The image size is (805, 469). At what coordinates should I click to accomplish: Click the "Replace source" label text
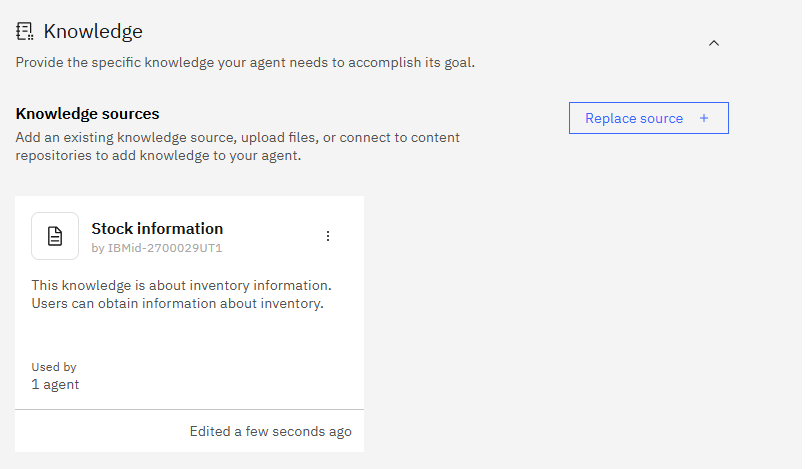pyautogui.click(x=634, y=118)
